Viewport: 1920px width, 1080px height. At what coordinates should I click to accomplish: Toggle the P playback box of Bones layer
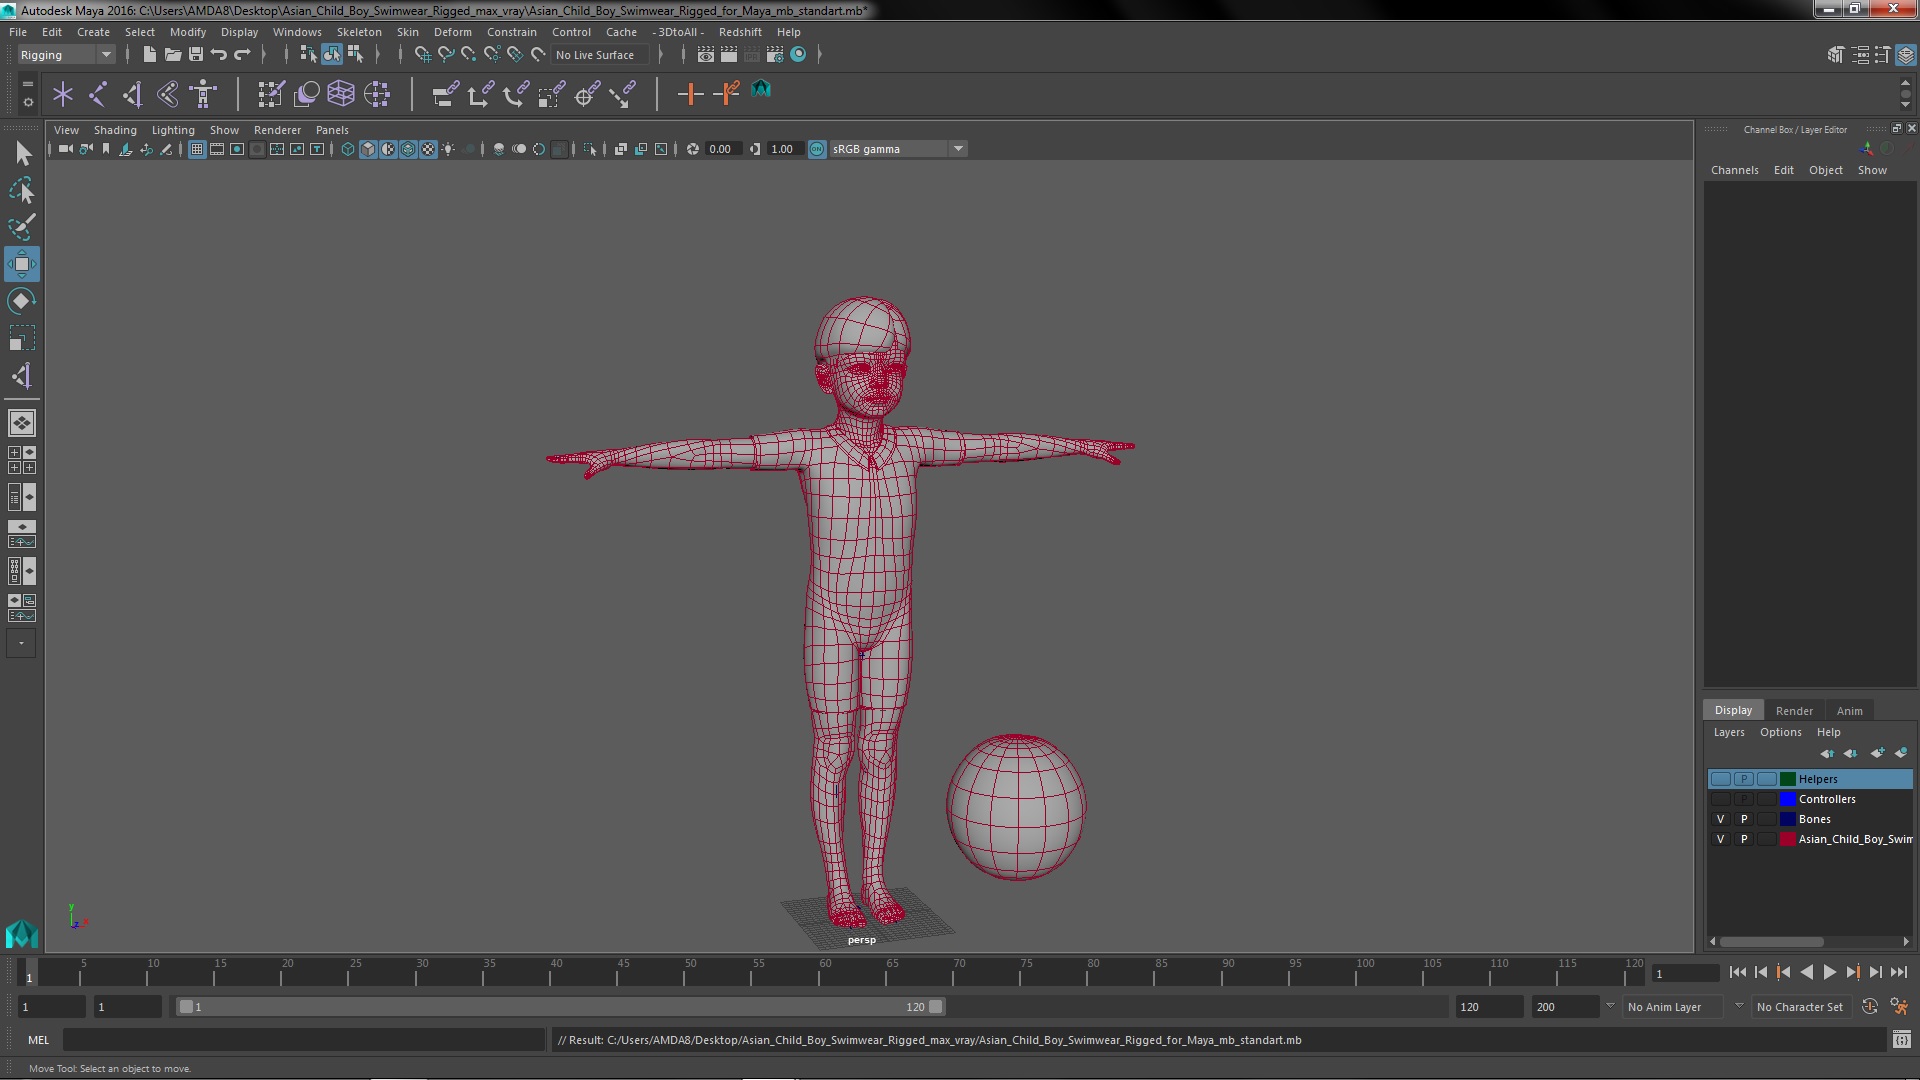[x=1744, y=819]
